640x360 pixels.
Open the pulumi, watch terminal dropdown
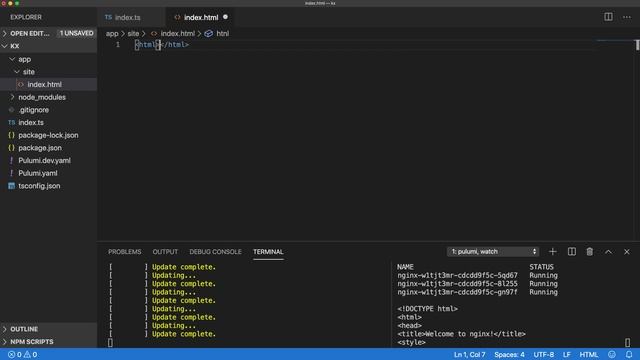tap(493, 251)
